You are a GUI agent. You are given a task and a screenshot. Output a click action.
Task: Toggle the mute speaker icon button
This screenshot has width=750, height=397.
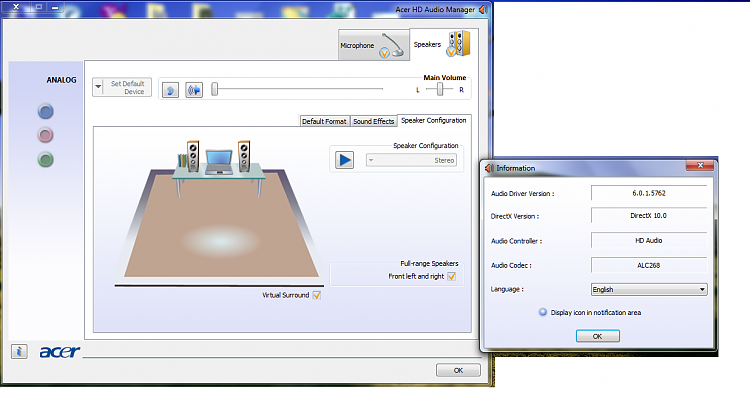[170, 89]
